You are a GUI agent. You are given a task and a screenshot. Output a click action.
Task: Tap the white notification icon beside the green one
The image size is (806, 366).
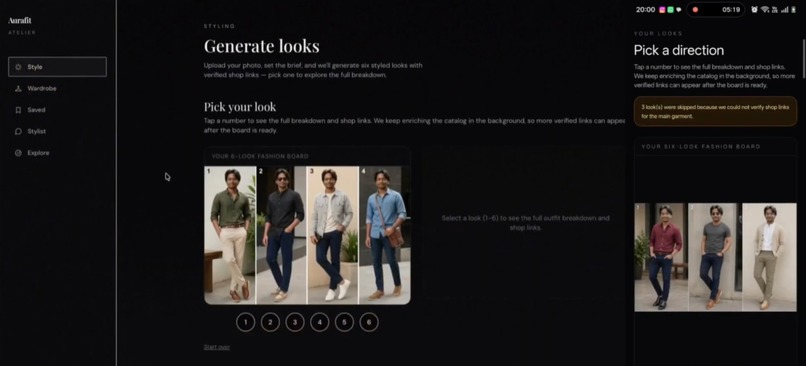point(679,10)
